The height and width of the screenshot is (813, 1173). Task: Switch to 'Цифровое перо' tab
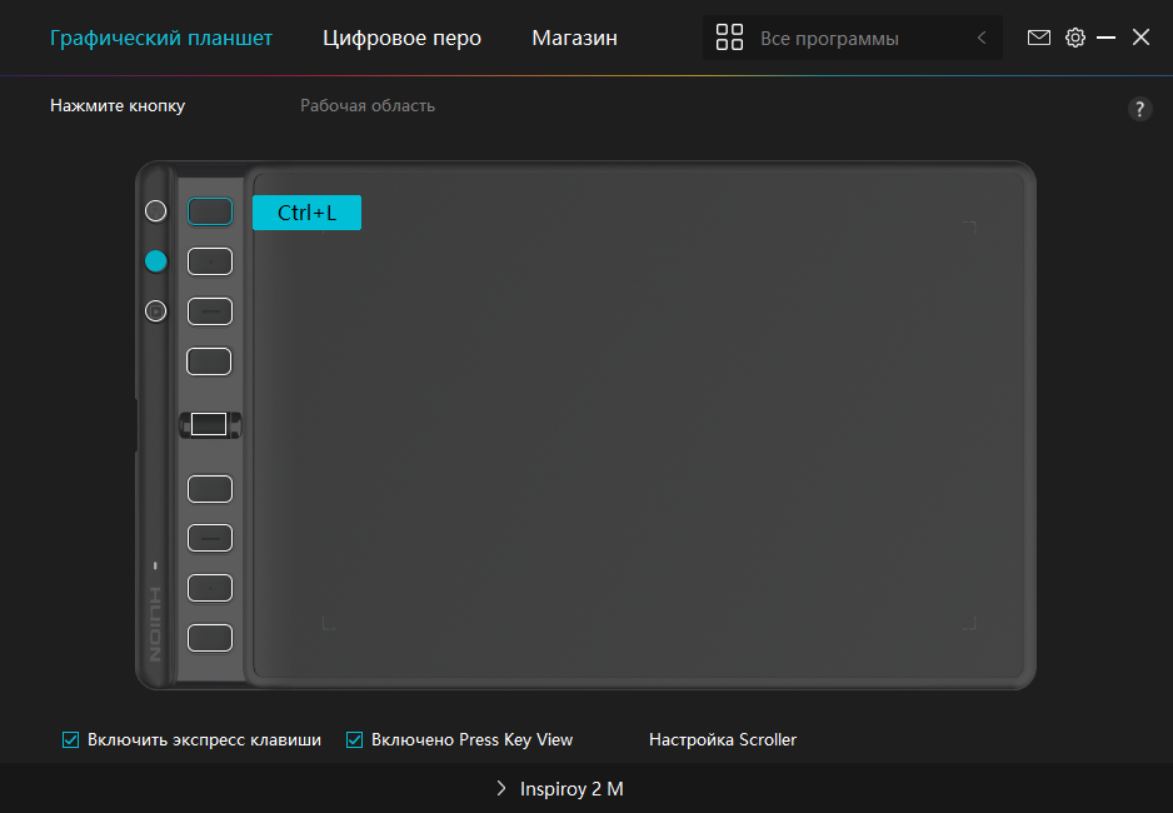(x=402, y=38)
